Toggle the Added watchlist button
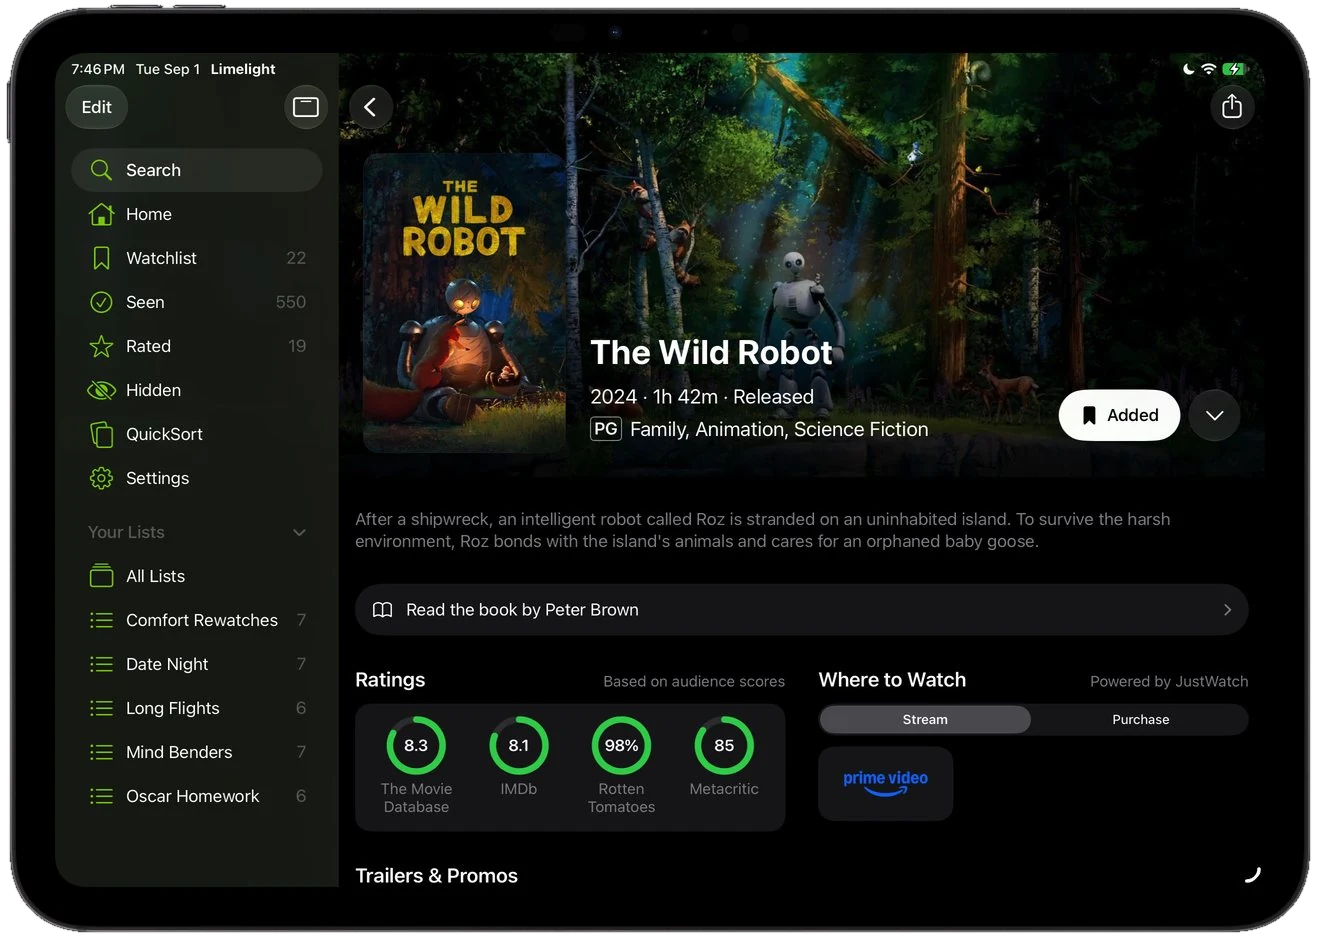This screenshot has width=1320, height=940. [x=1119, y=415]
